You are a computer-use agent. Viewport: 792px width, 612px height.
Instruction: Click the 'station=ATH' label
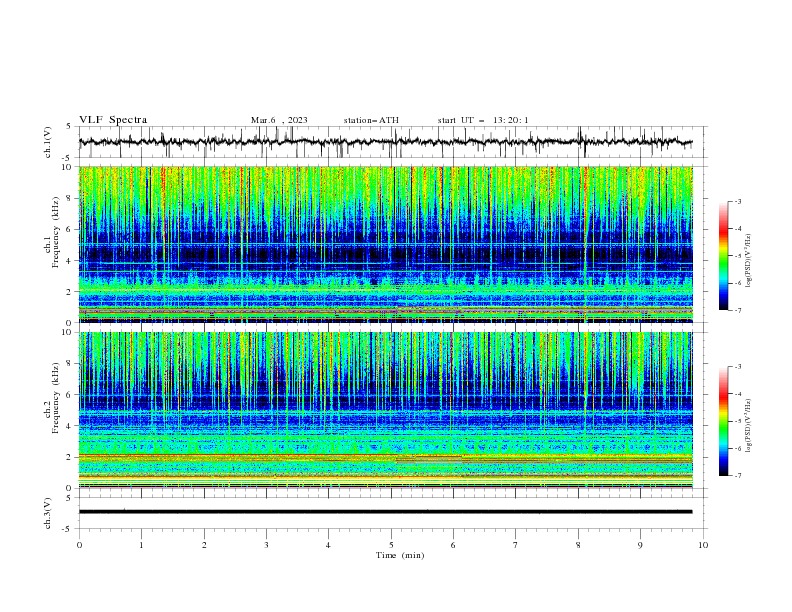pos(371,120)
